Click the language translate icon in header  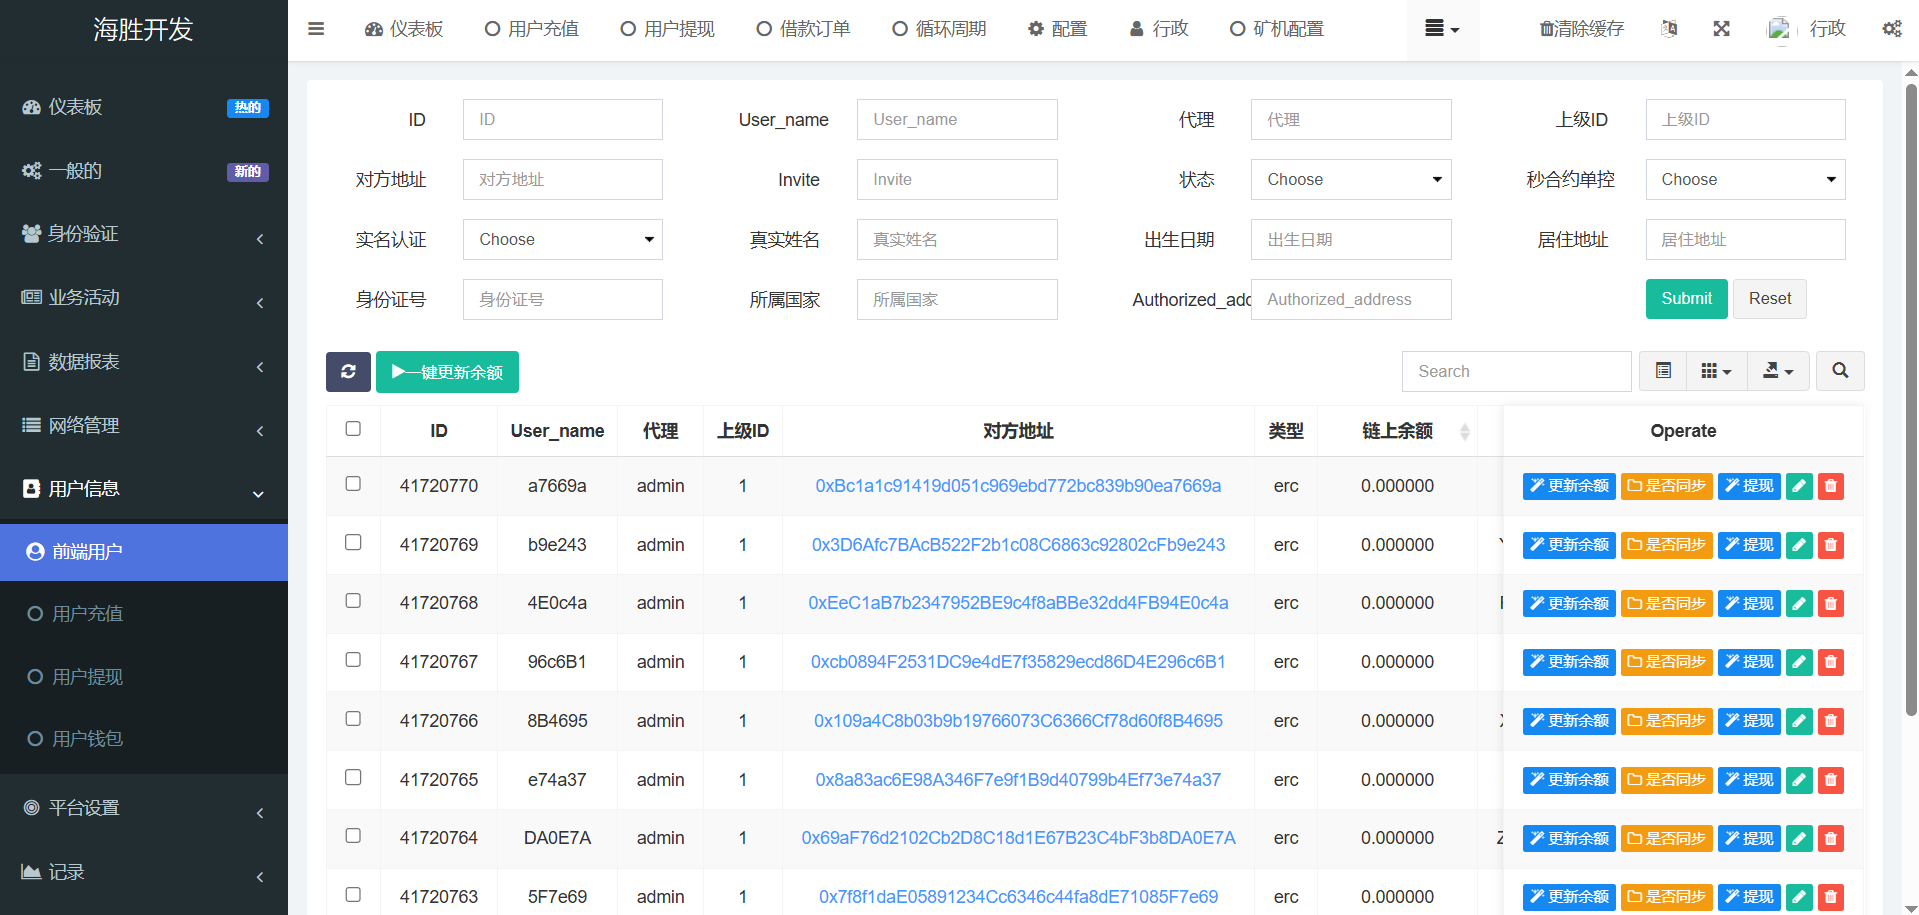click(x=1669, y=29)
